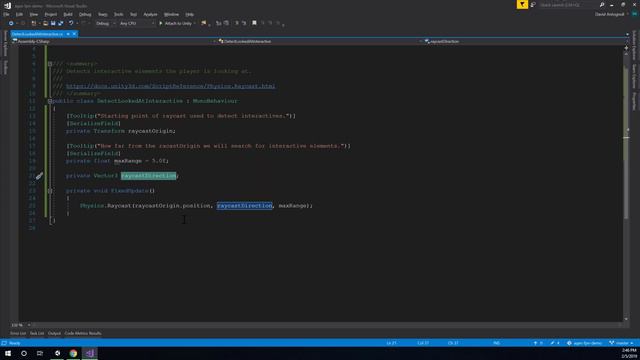Open the Debug menu
Screen dimensions: 640x360
[85, 14]
